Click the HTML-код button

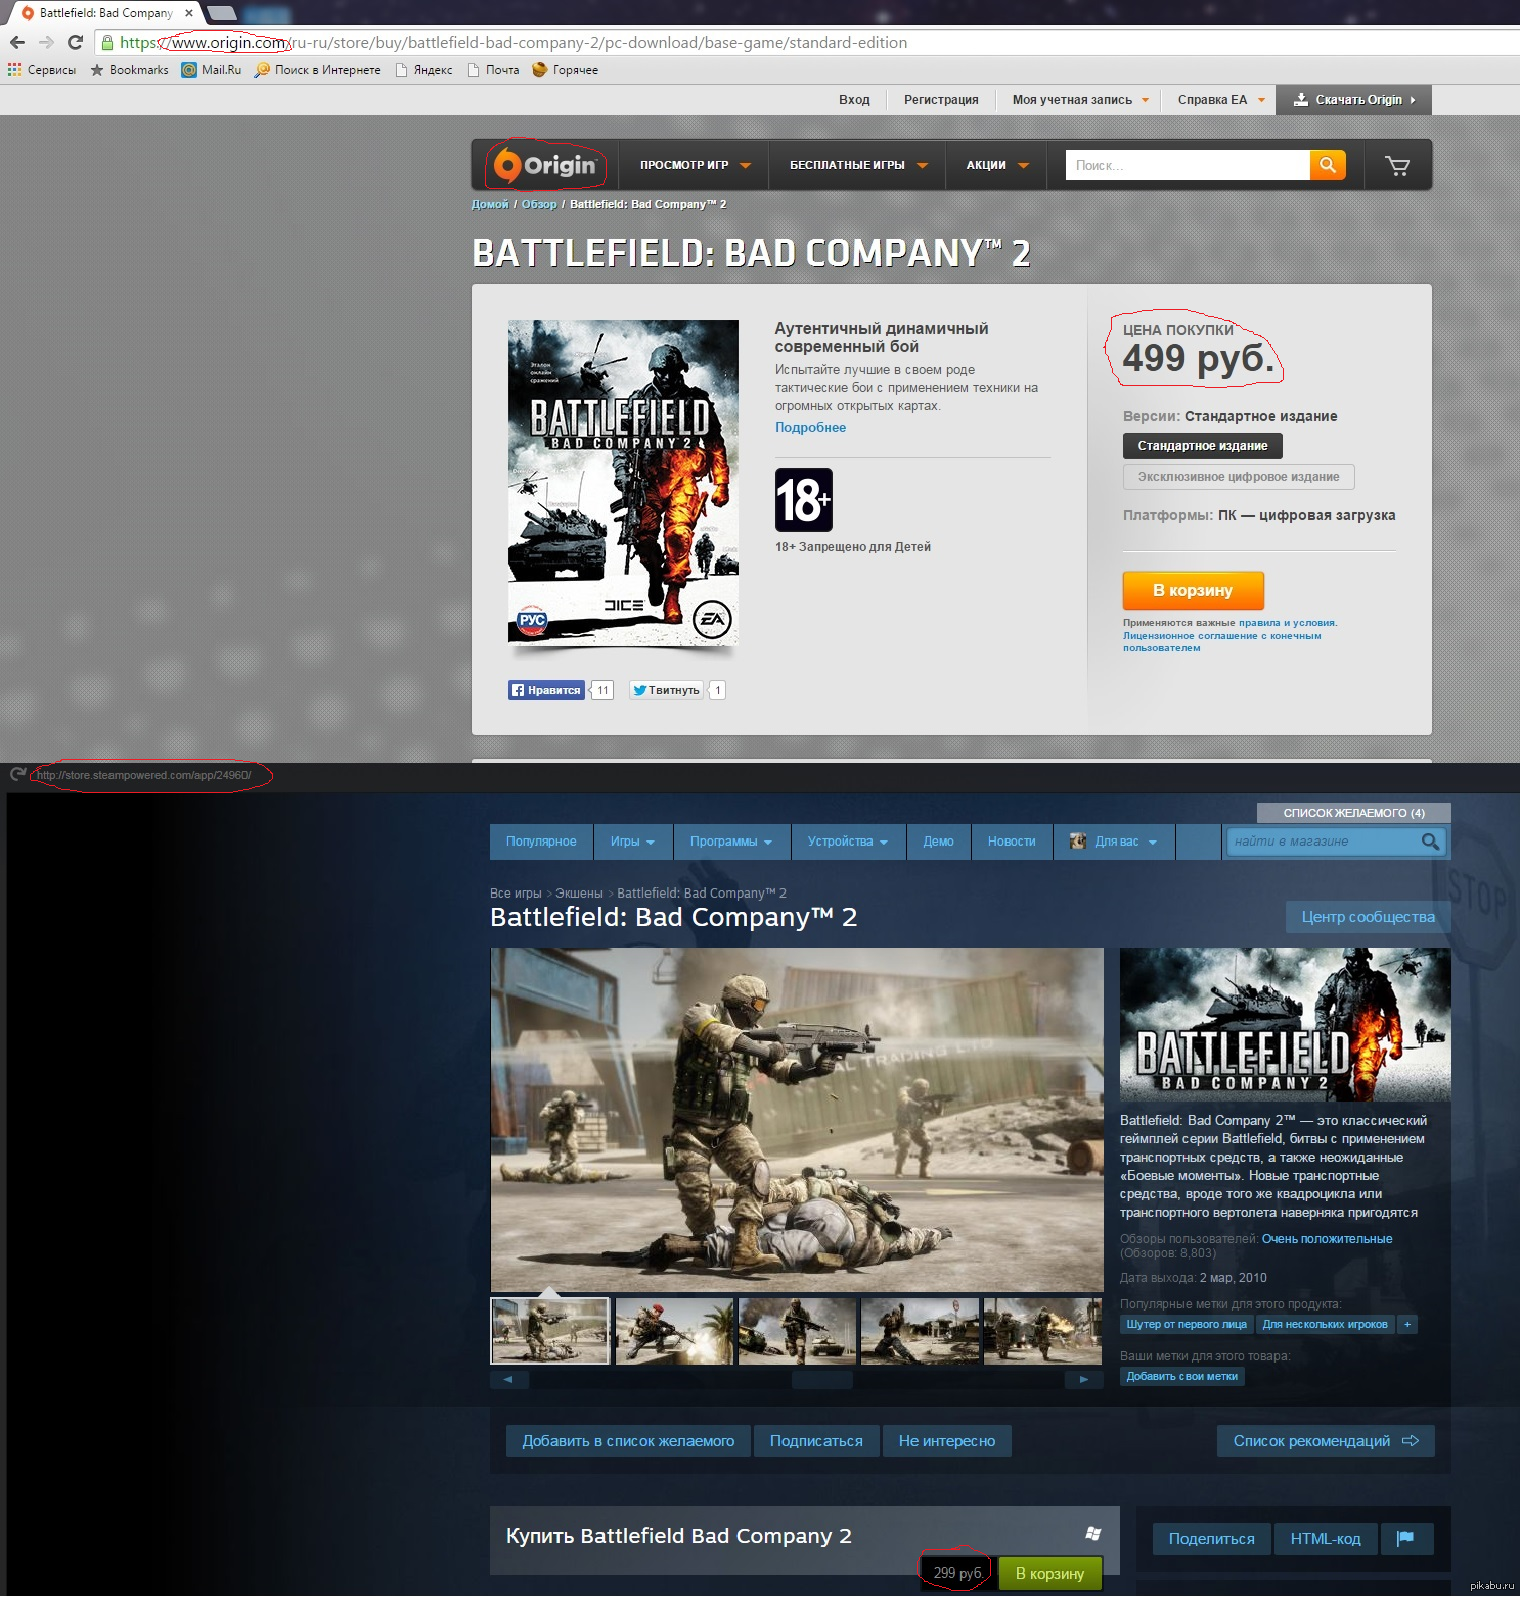1325,1539
